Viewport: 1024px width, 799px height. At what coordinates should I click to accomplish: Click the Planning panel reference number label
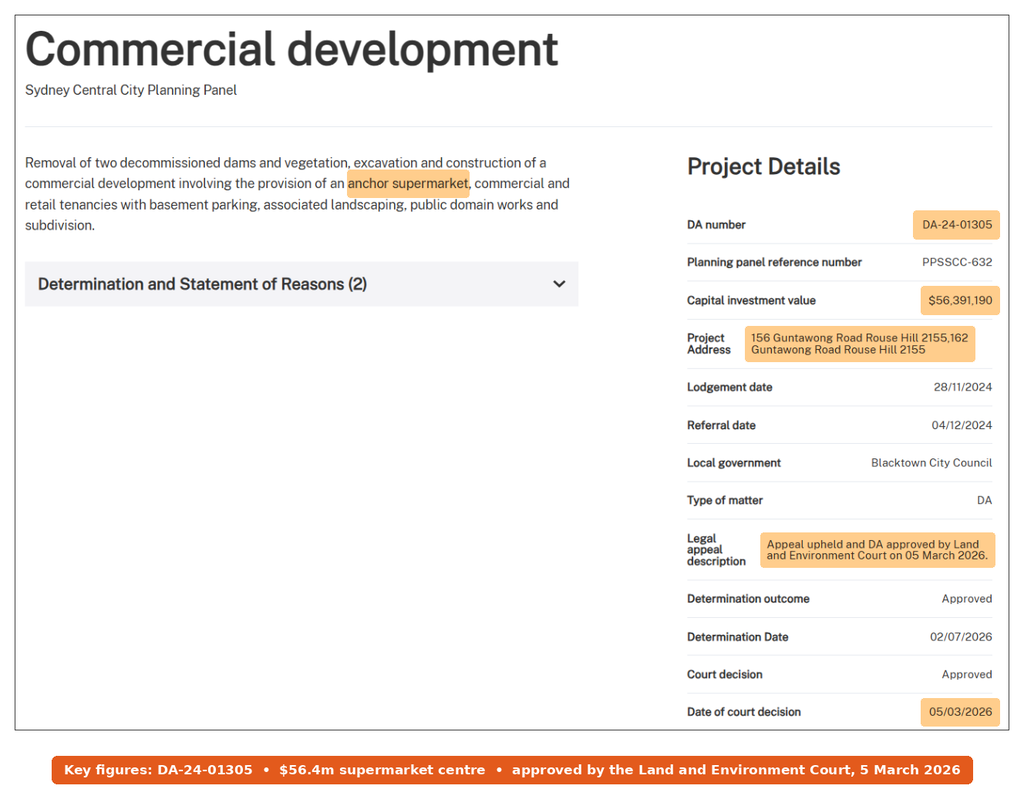point(774,262)
